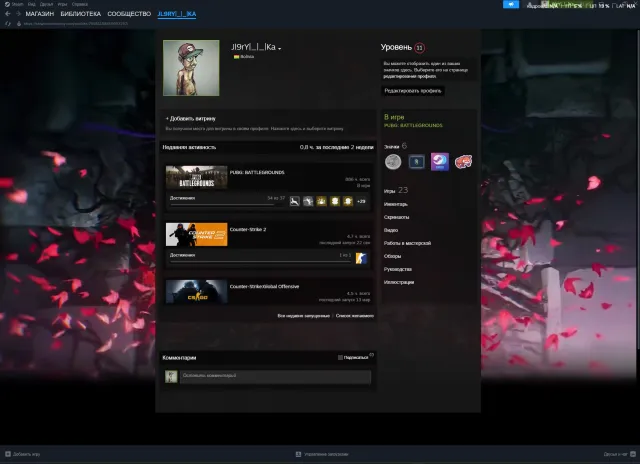Click the comment input field
This screenshot has height=464, width=640.
point(276,377)
